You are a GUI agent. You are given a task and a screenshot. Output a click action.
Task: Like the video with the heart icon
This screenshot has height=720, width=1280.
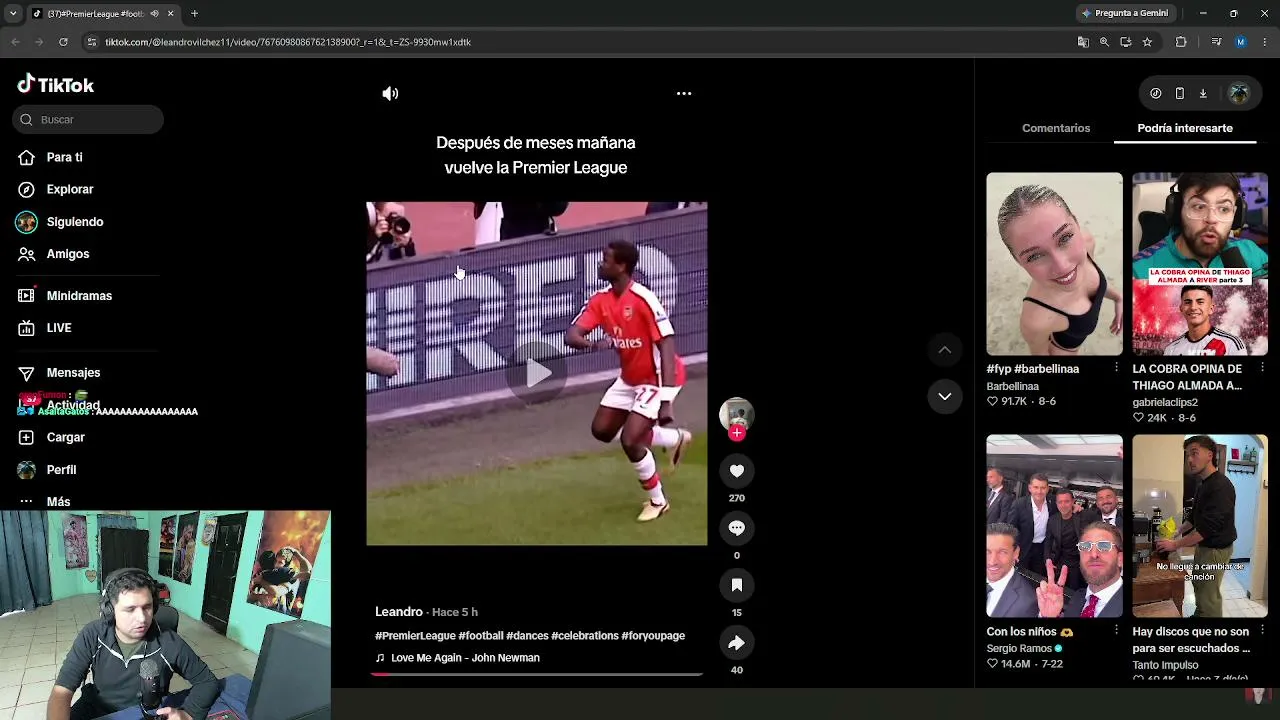point(737,470)
